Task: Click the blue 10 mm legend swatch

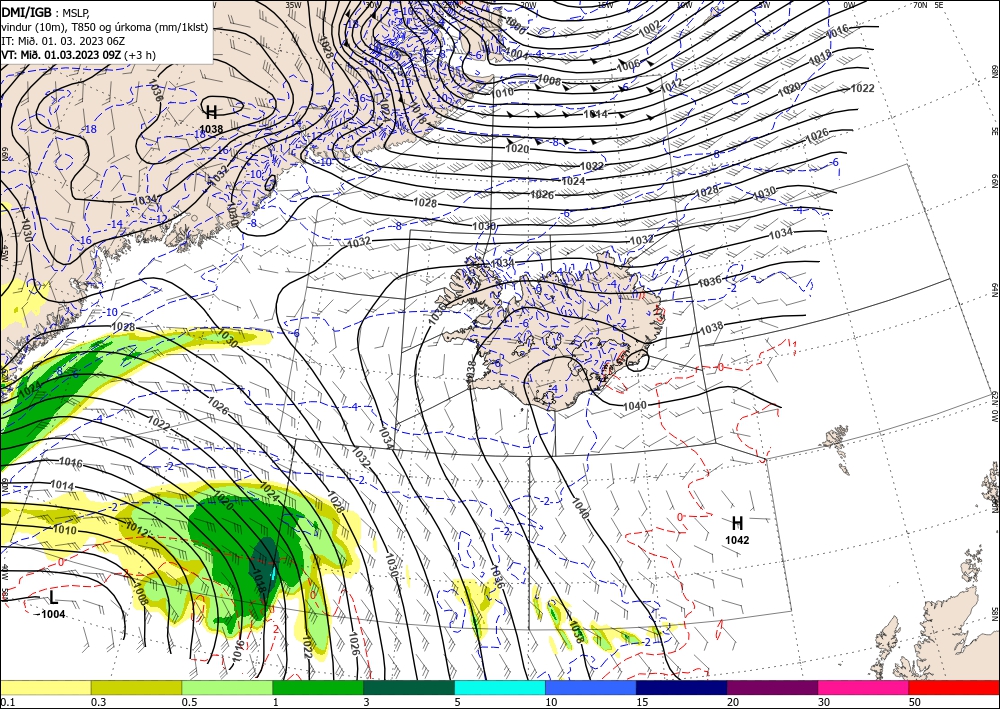Action: click(x=591, y=687)
